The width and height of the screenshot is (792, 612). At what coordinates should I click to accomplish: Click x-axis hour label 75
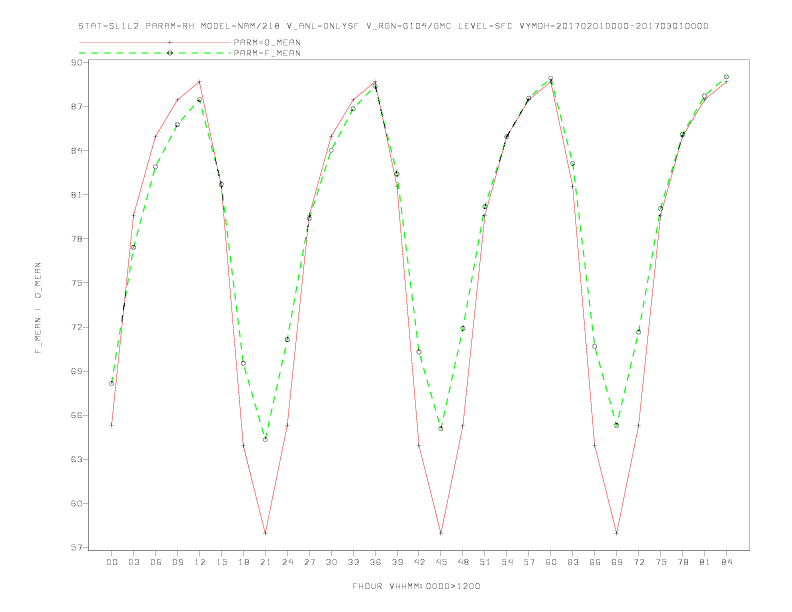click(661, 562)
